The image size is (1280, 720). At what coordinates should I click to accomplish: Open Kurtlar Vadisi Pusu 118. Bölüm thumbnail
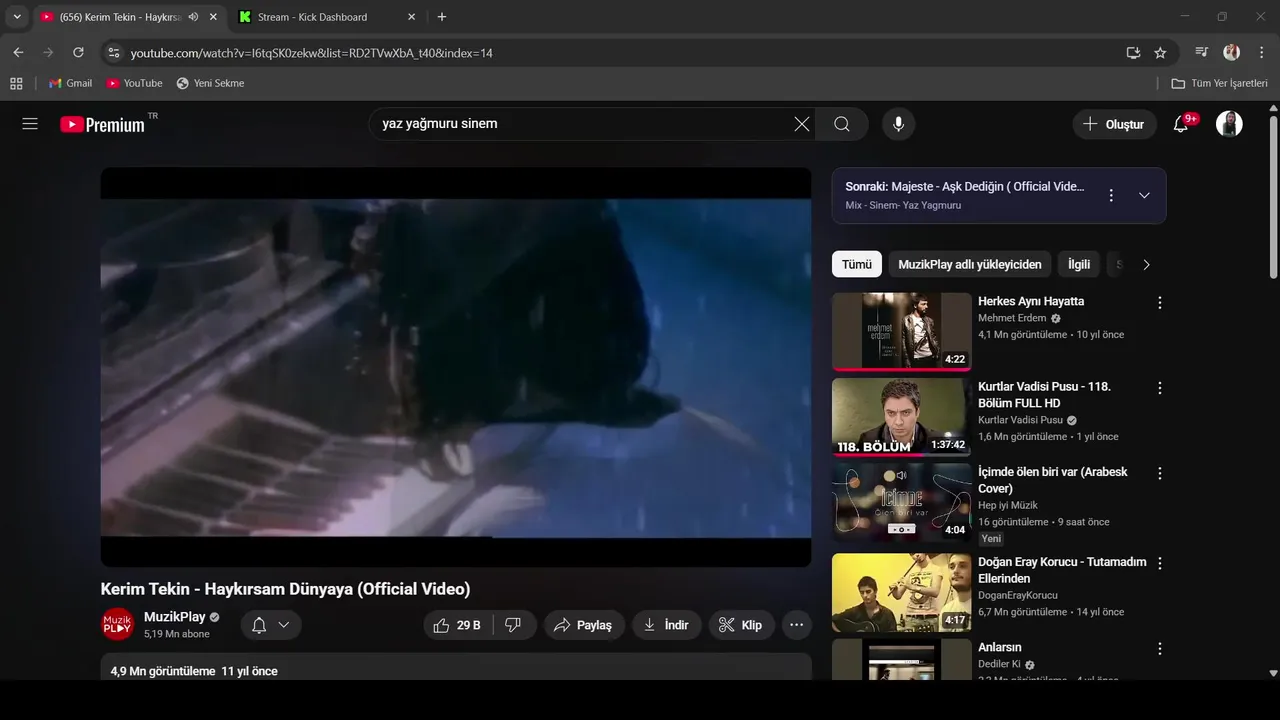[x=902, y=417]
